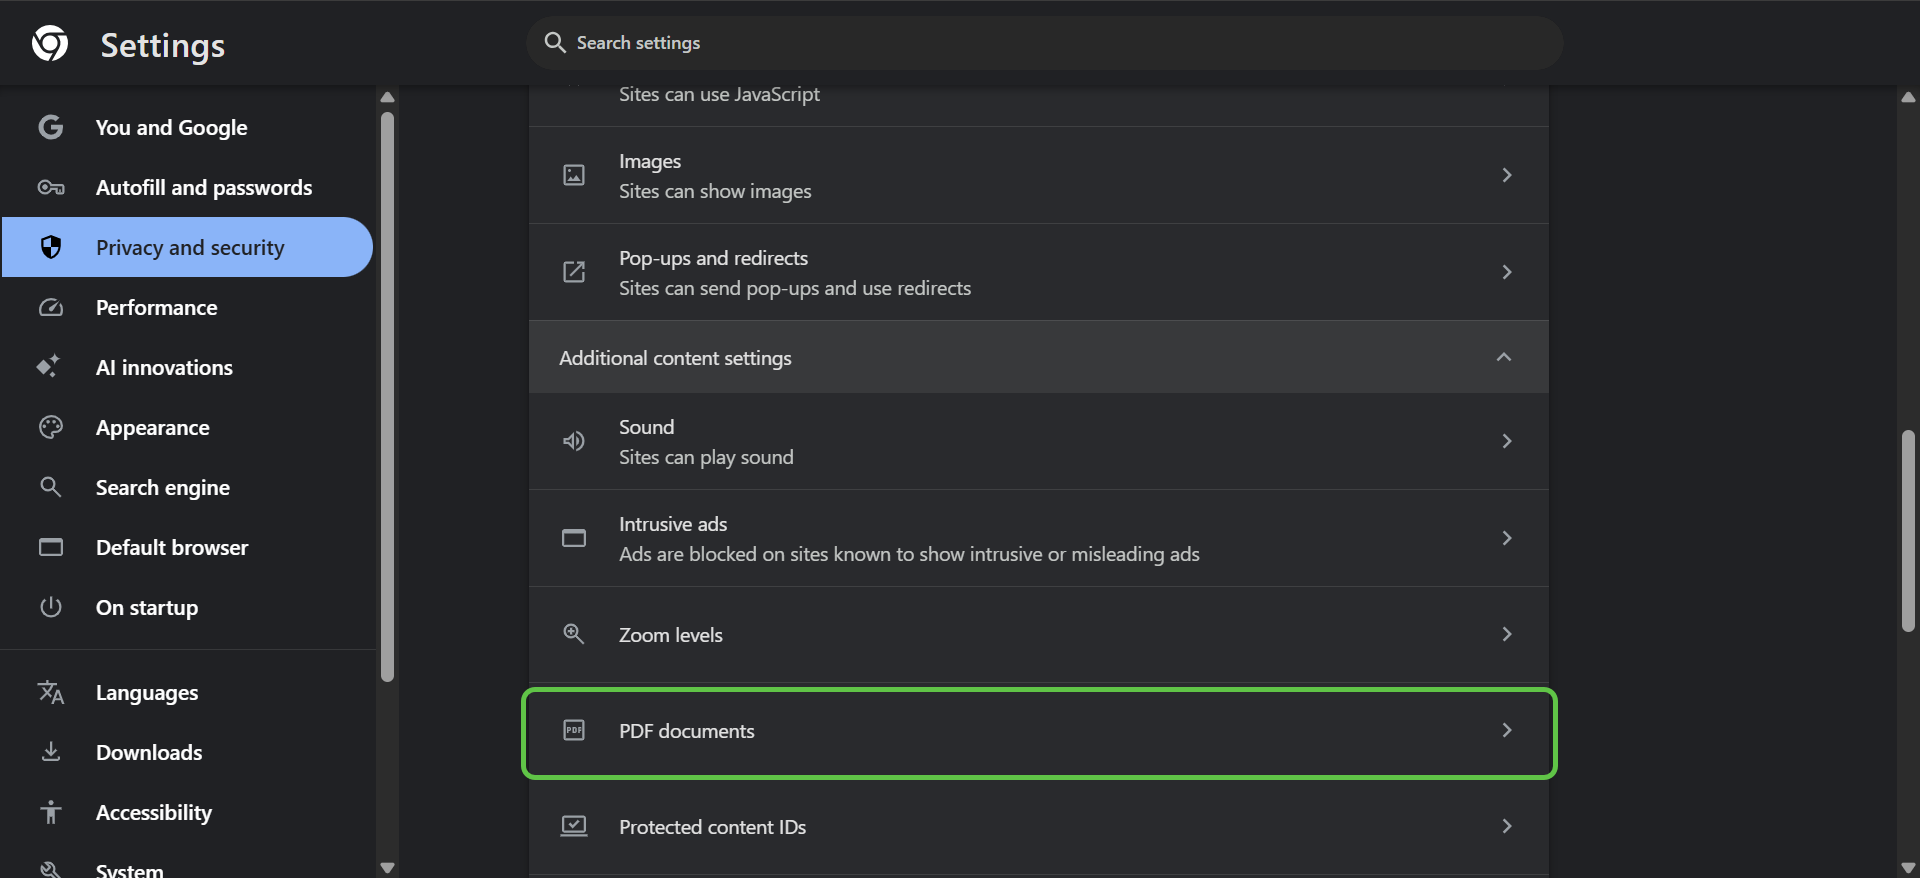Click the PDF icon beside PDF documents
This screenshot has height=878, width=1920.
click(574, 730)
